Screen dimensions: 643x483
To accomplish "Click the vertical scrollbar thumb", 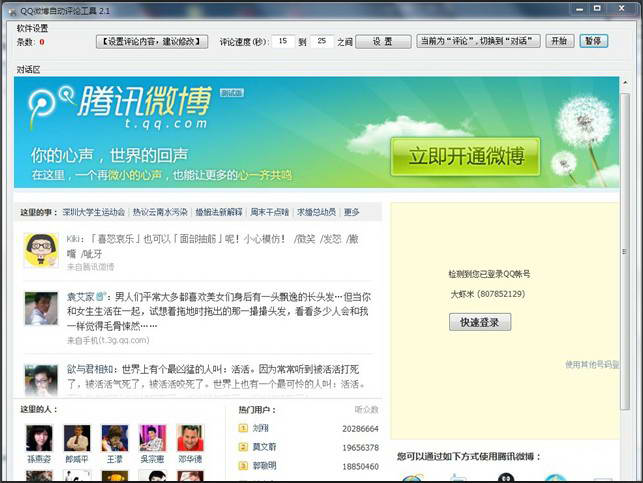I will [x=625, y=251].
